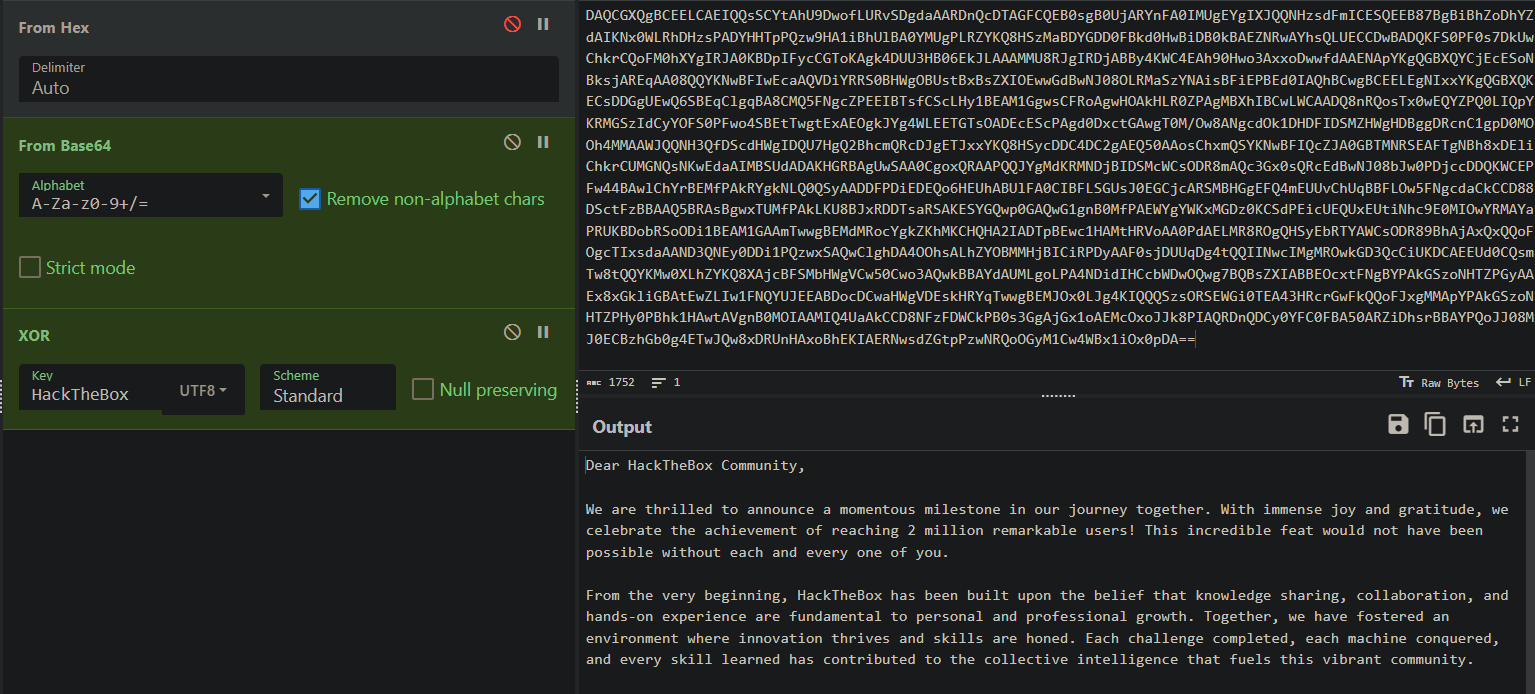Image resolution: width=1535 pixels, height=694 pixels.
Task: Set breakpoint on XOR operation
Action: click(543, 332)
